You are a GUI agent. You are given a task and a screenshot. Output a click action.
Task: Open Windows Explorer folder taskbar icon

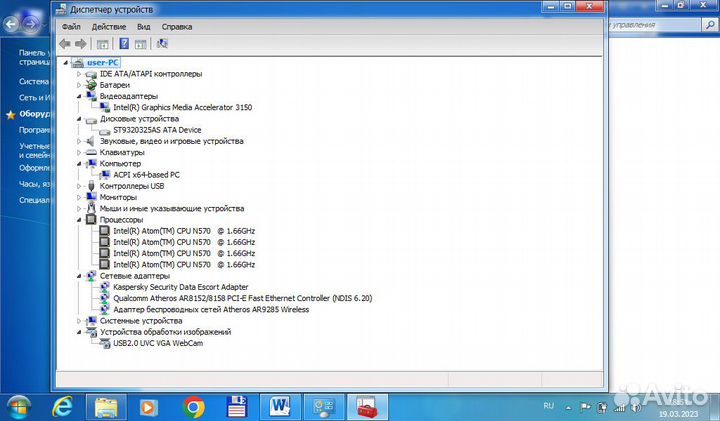(x=106, y=407)
